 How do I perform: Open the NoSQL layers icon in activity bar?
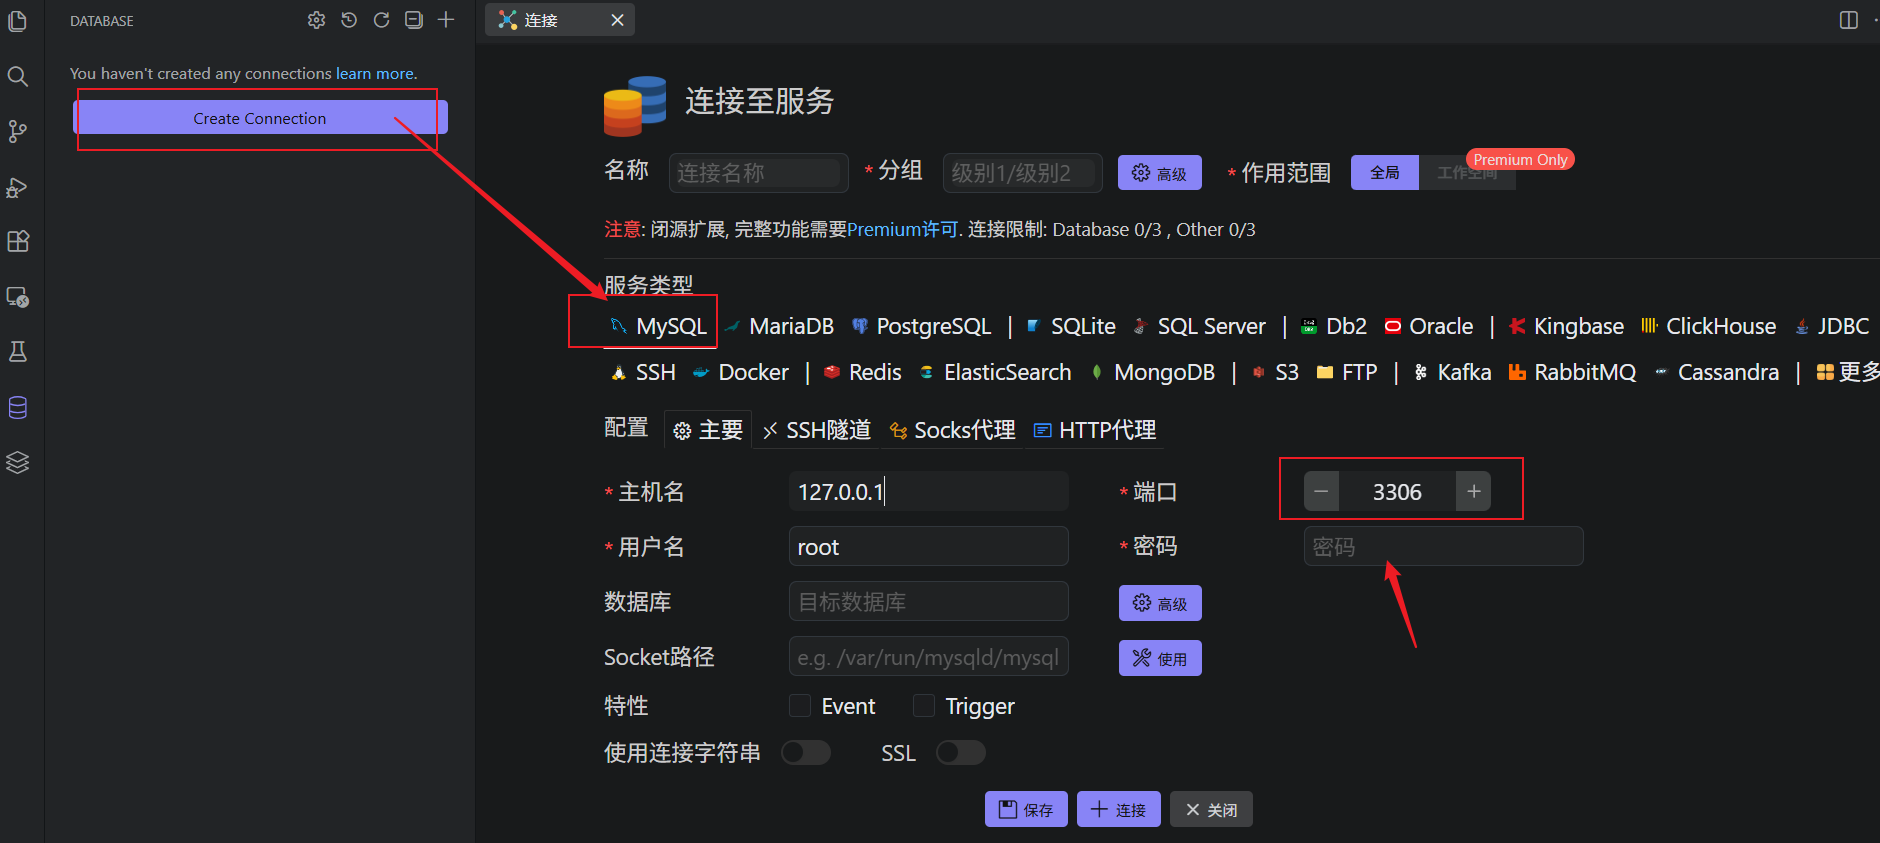(x=18, y=462)
